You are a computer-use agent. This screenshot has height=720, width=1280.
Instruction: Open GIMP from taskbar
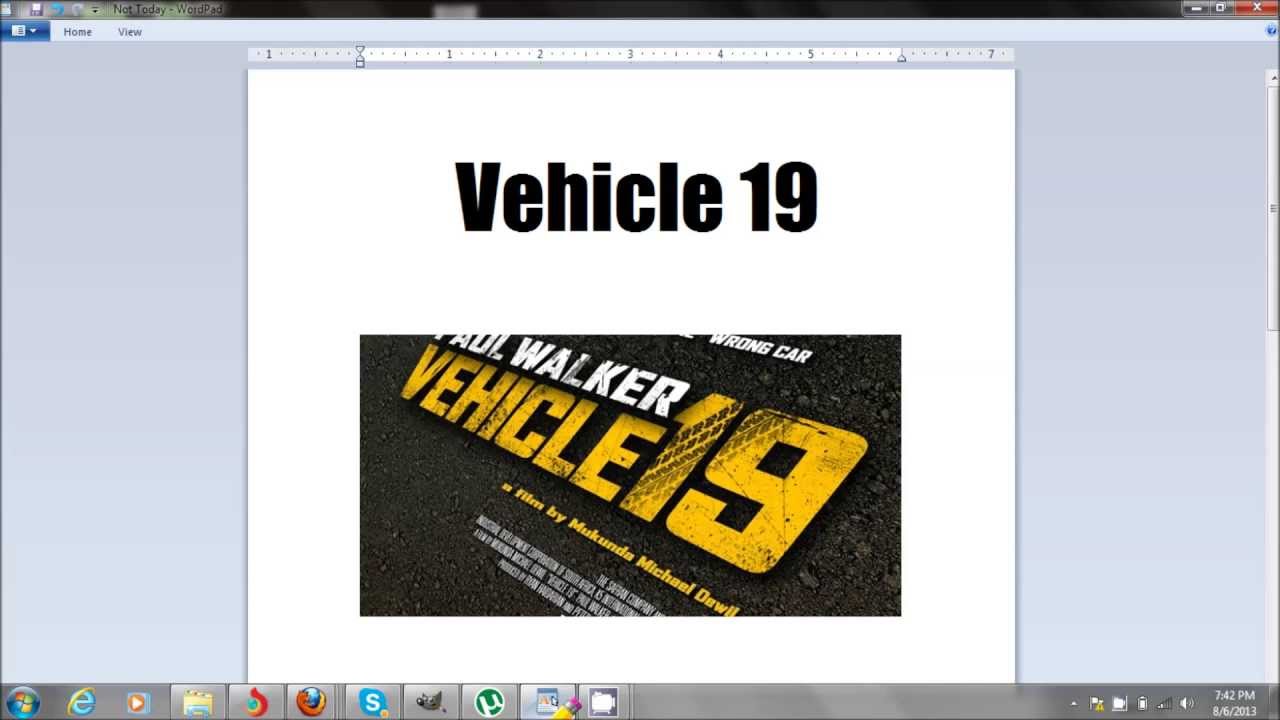[430, 702]
